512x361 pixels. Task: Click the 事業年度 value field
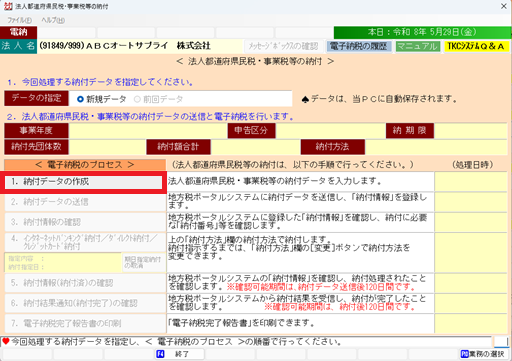pyautogui.click(x=148, y=130)
